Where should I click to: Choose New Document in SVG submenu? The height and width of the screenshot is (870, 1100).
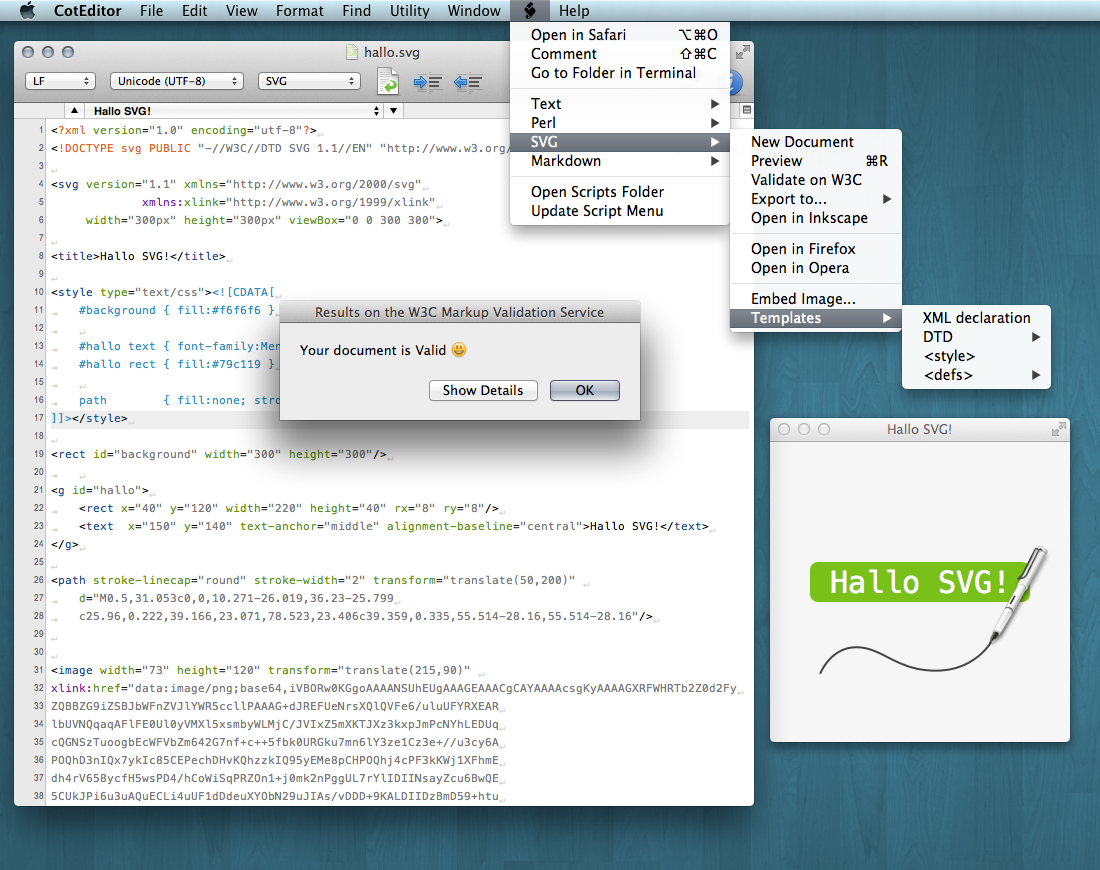coord(816,142)
